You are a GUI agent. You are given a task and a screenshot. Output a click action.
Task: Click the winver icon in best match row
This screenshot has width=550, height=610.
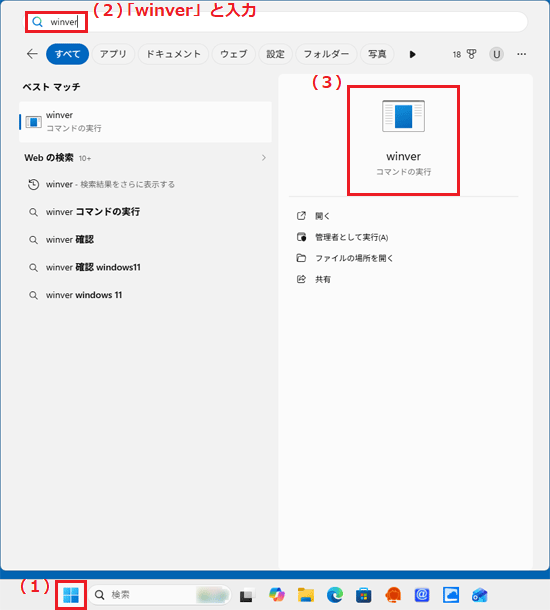click(x=33, y=122)
